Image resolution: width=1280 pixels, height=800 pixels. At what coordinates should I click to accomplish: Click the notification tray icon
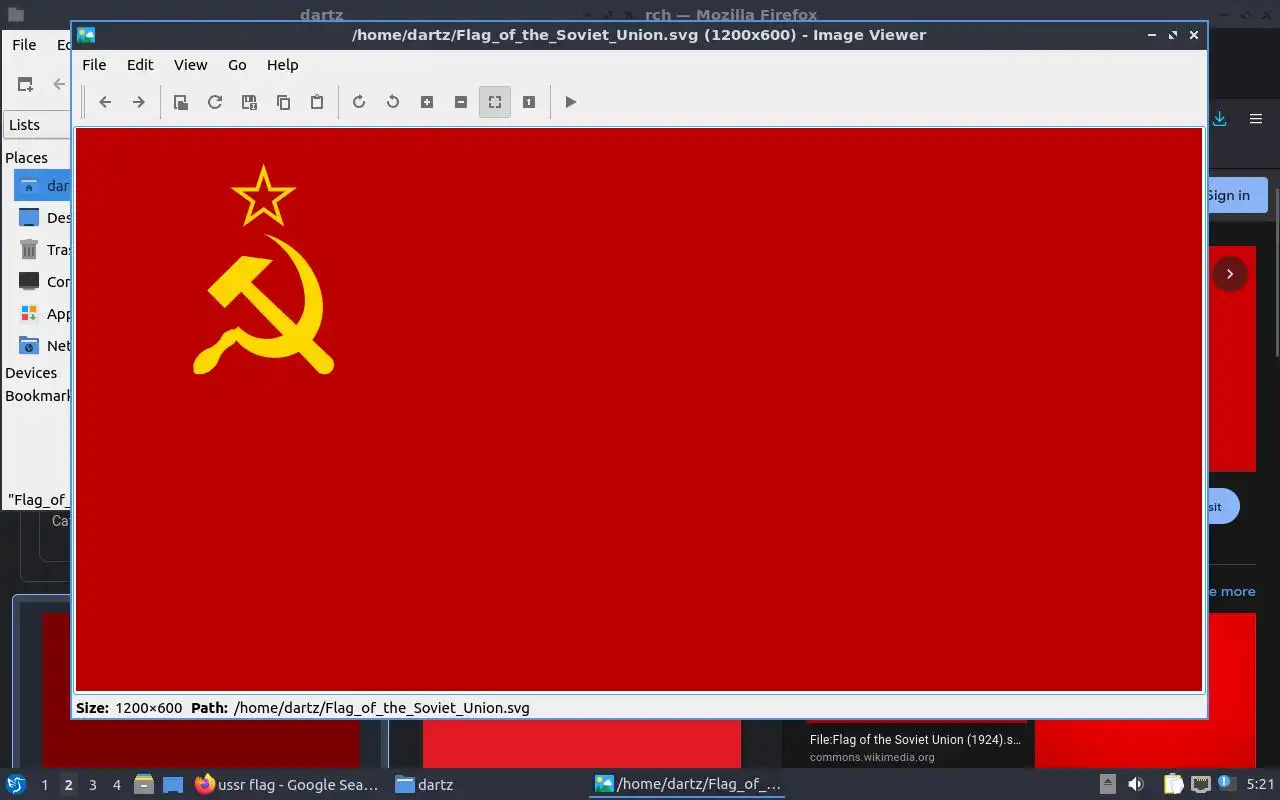point(1225,785)
